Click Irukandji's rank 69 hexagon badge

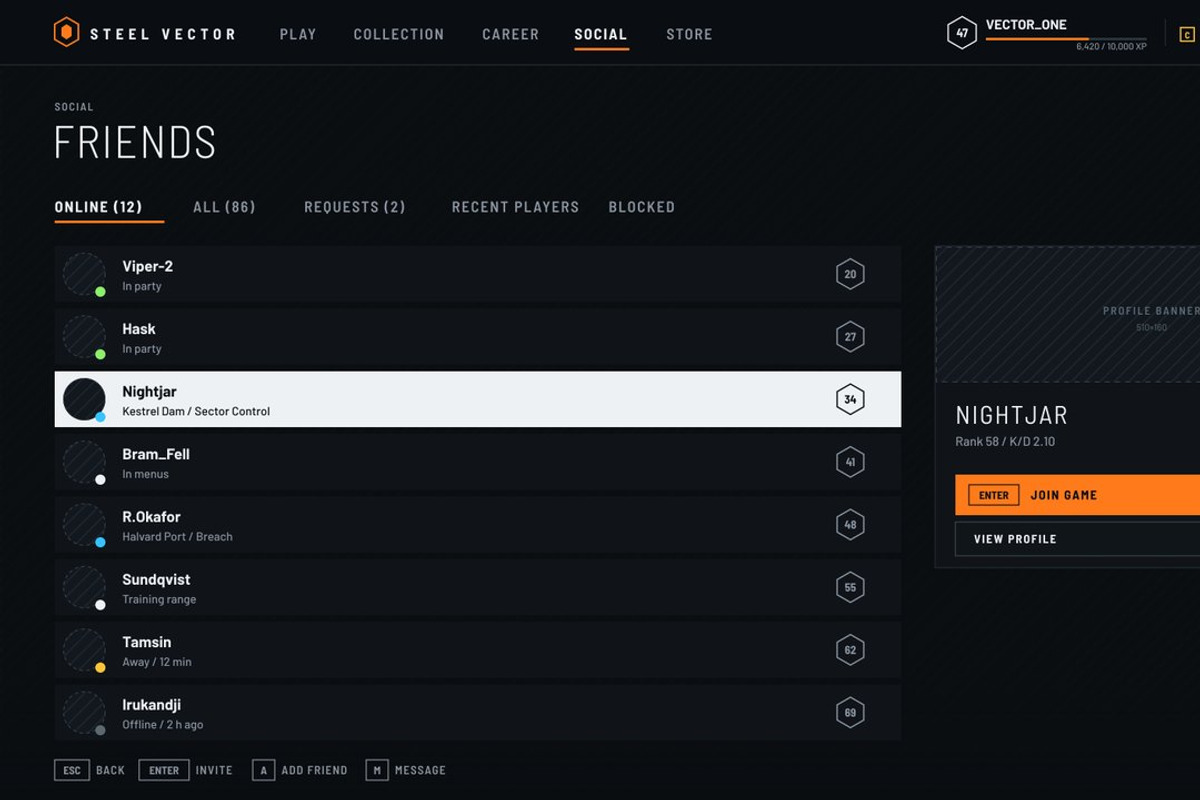click(x=850, y=713)
